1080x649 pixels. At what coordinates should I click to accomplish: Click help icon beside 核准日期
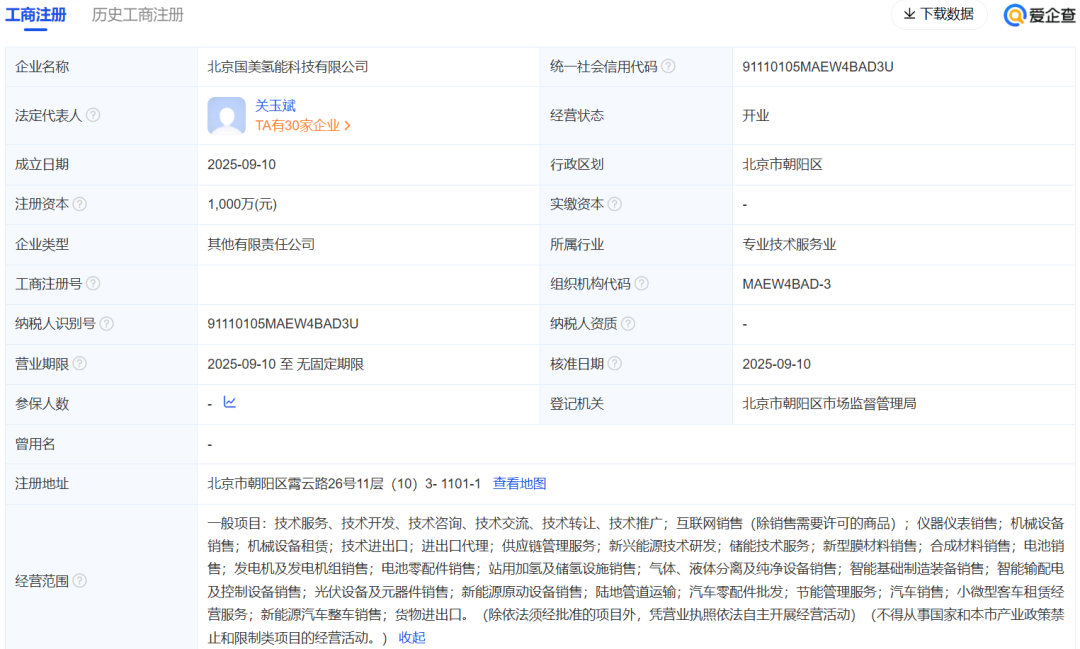[x=614, y=364]
